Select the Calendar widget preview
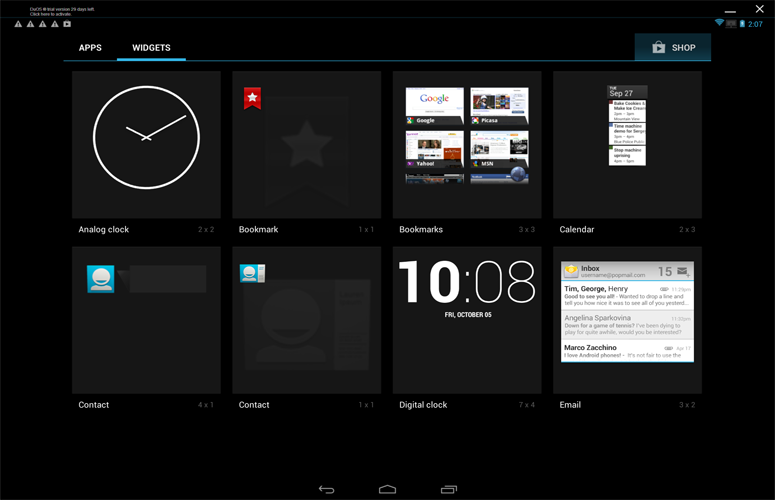This screenshot has width=775, height=500. pos(627,145)
